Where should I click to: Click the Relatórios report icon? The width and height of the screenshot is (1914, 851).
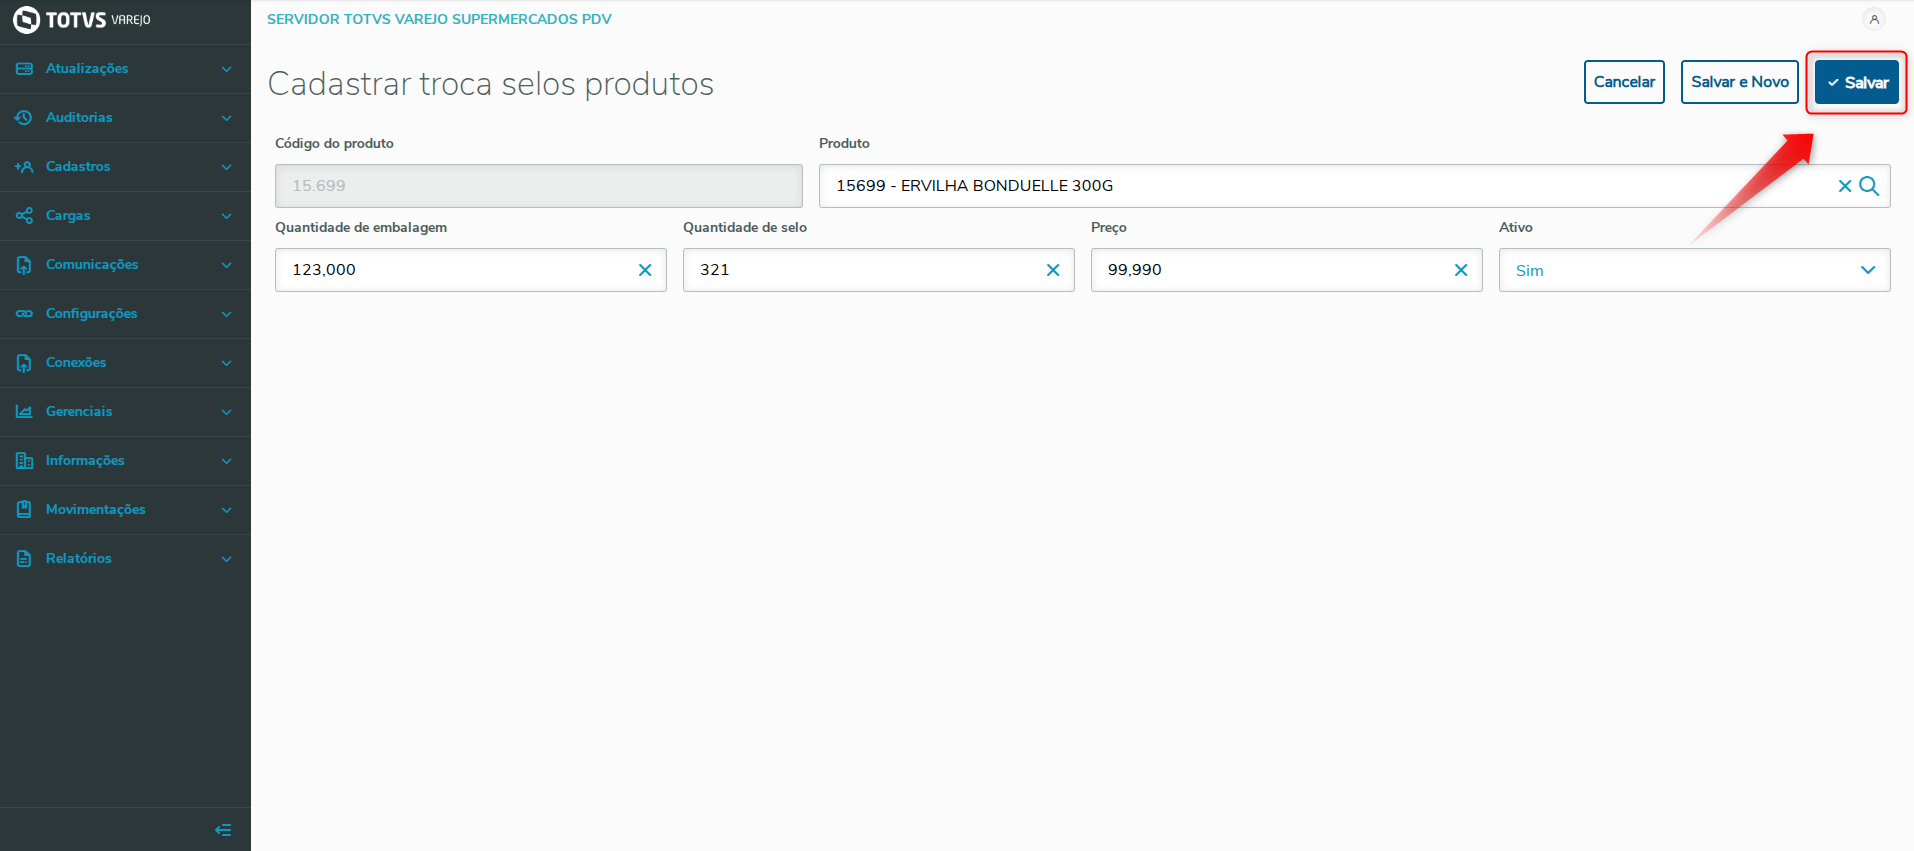click(24, 559)
